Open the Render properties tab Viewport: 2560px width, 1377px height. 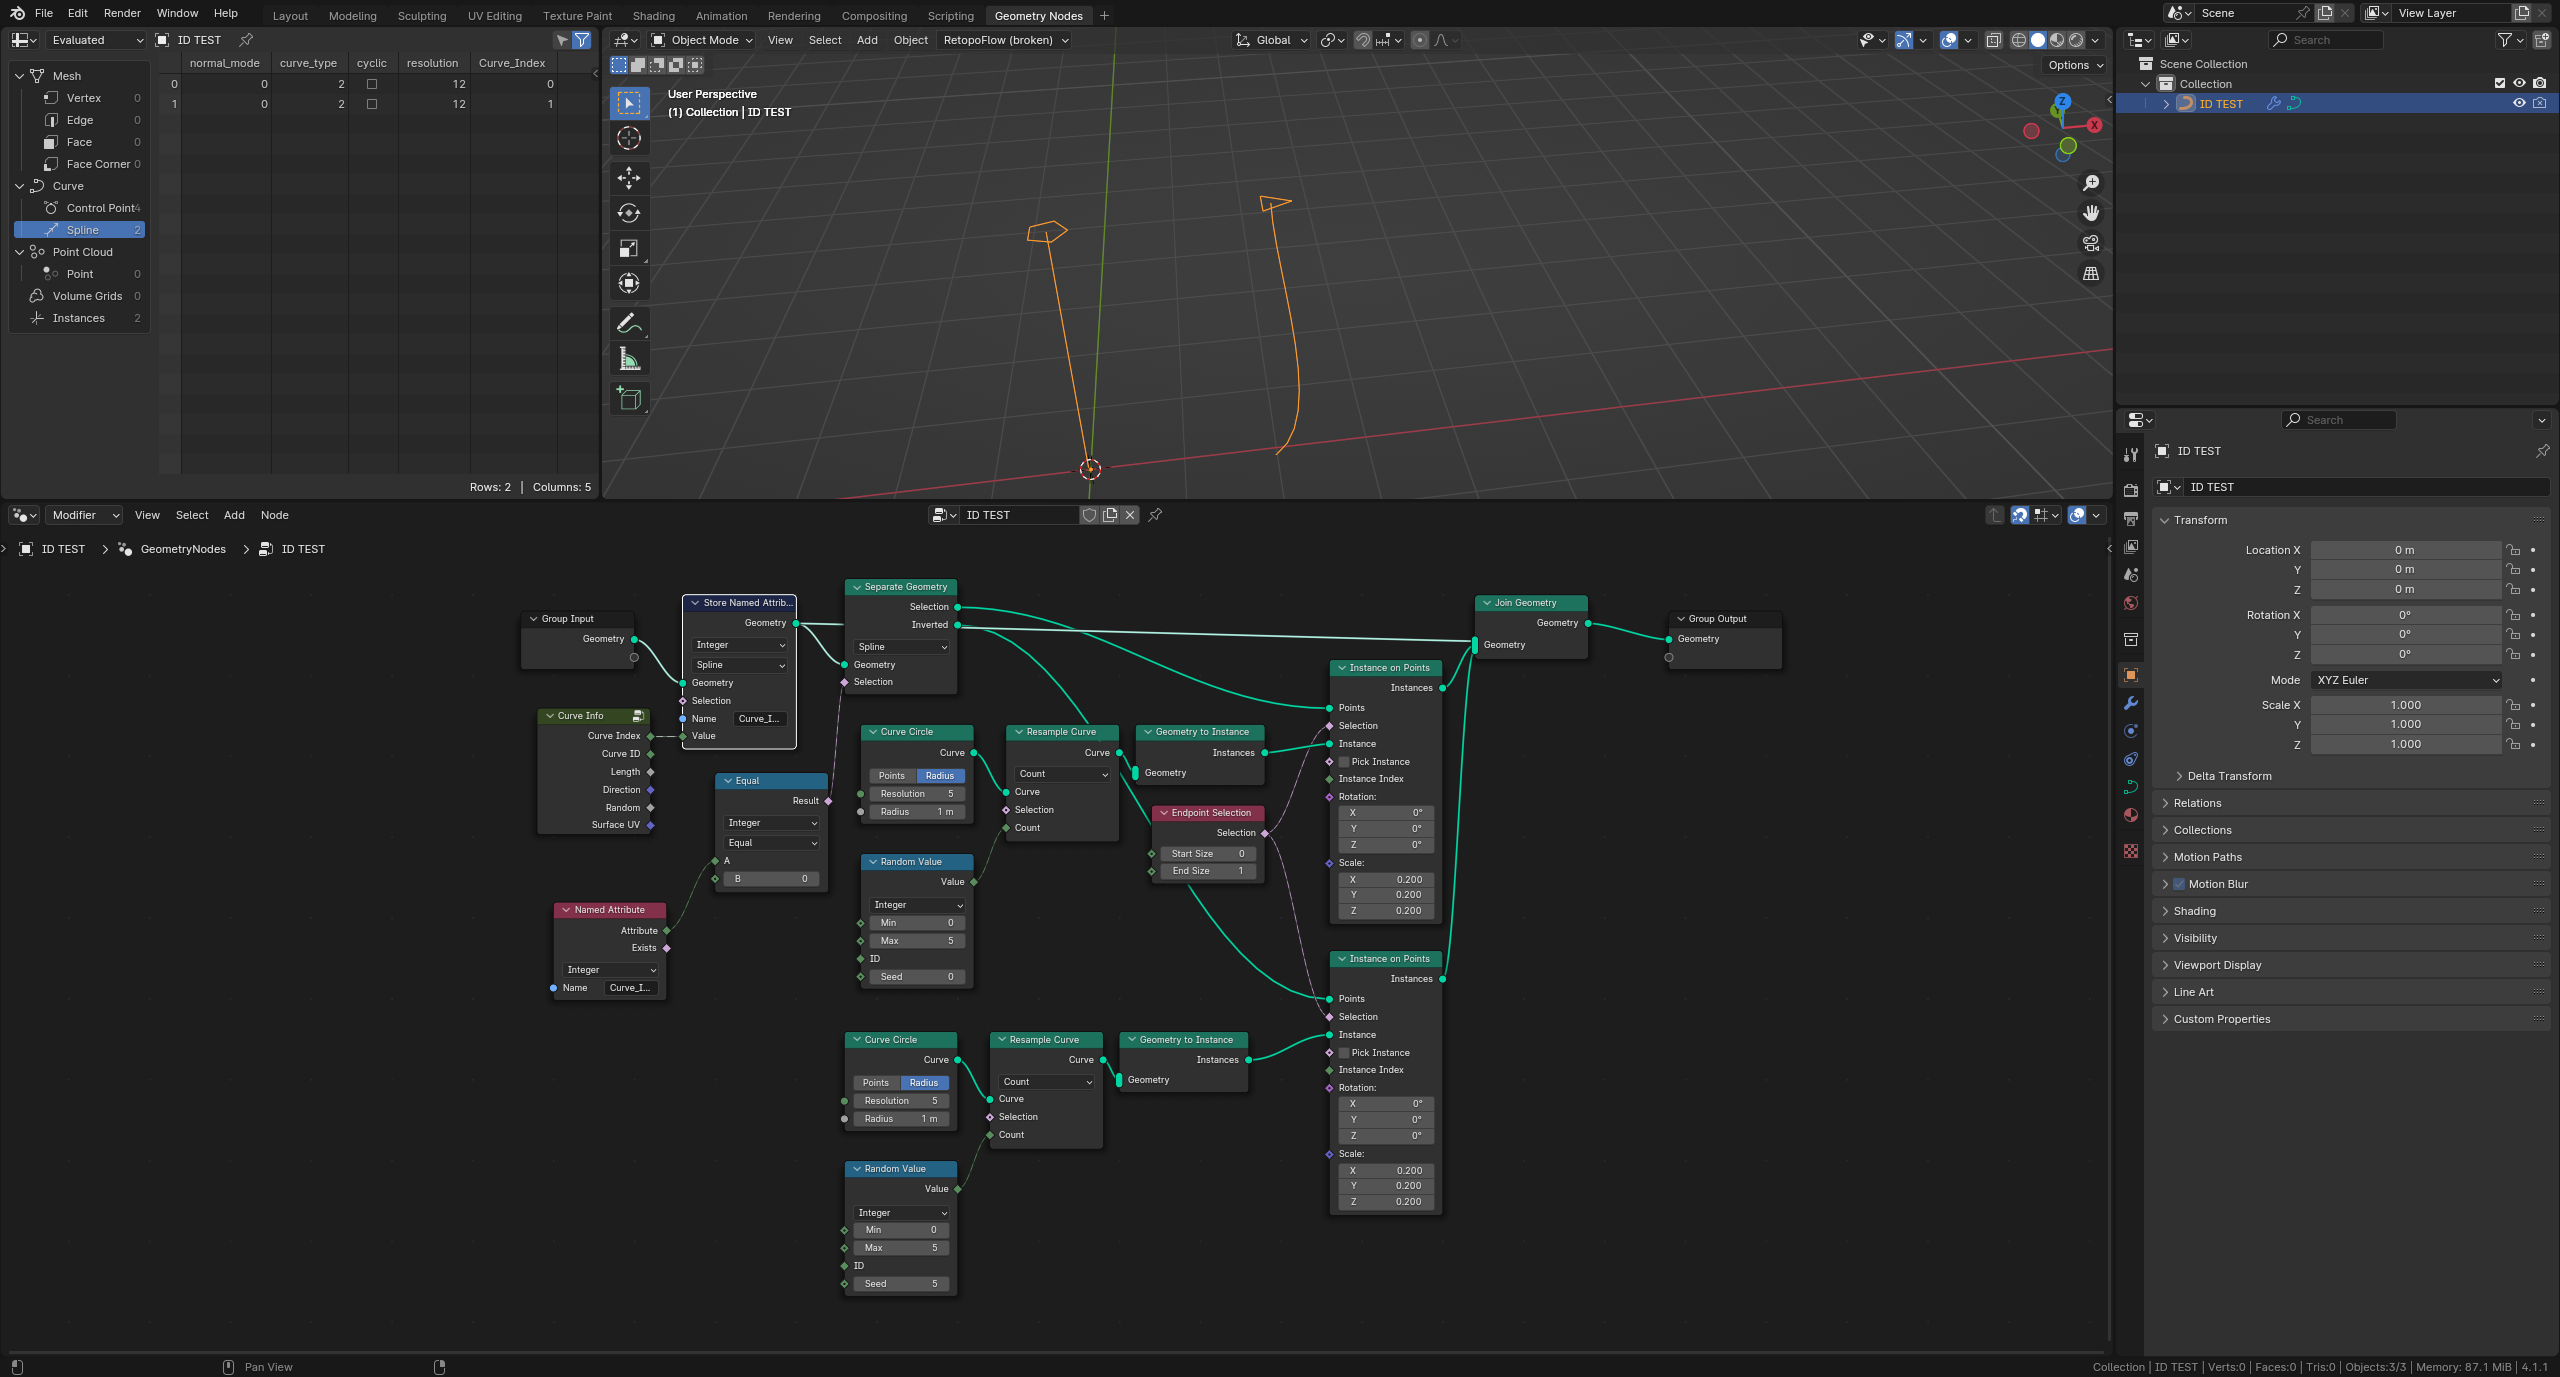point(2131,491)
